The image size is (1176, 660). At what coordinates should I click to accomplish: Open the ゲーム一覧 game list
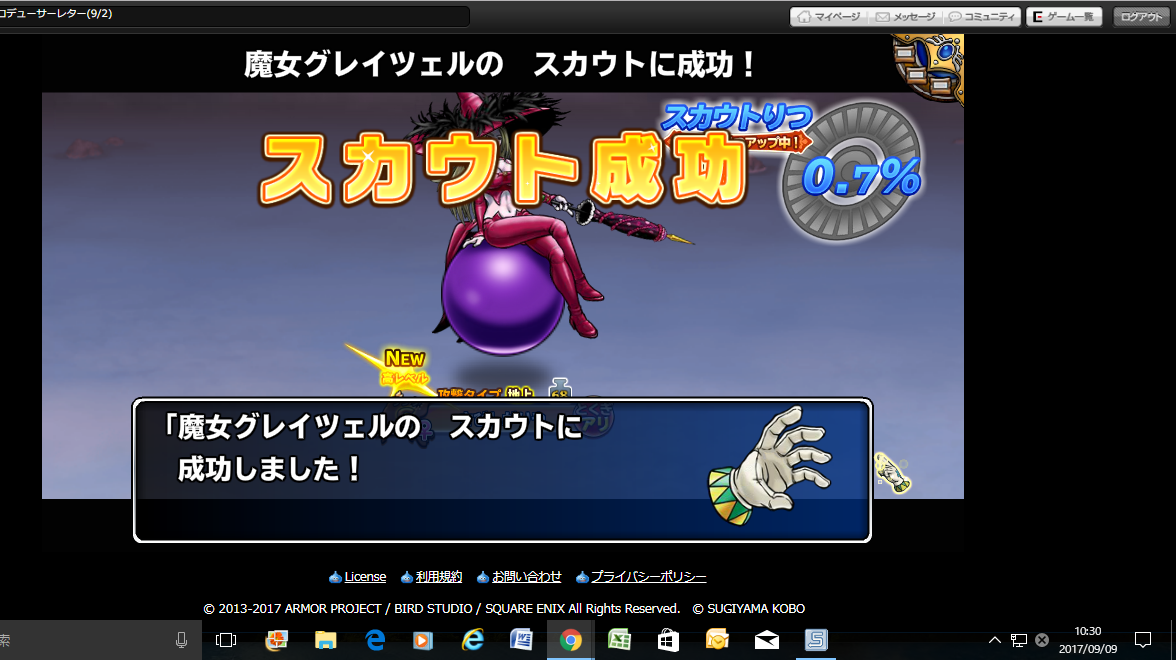1064,17
